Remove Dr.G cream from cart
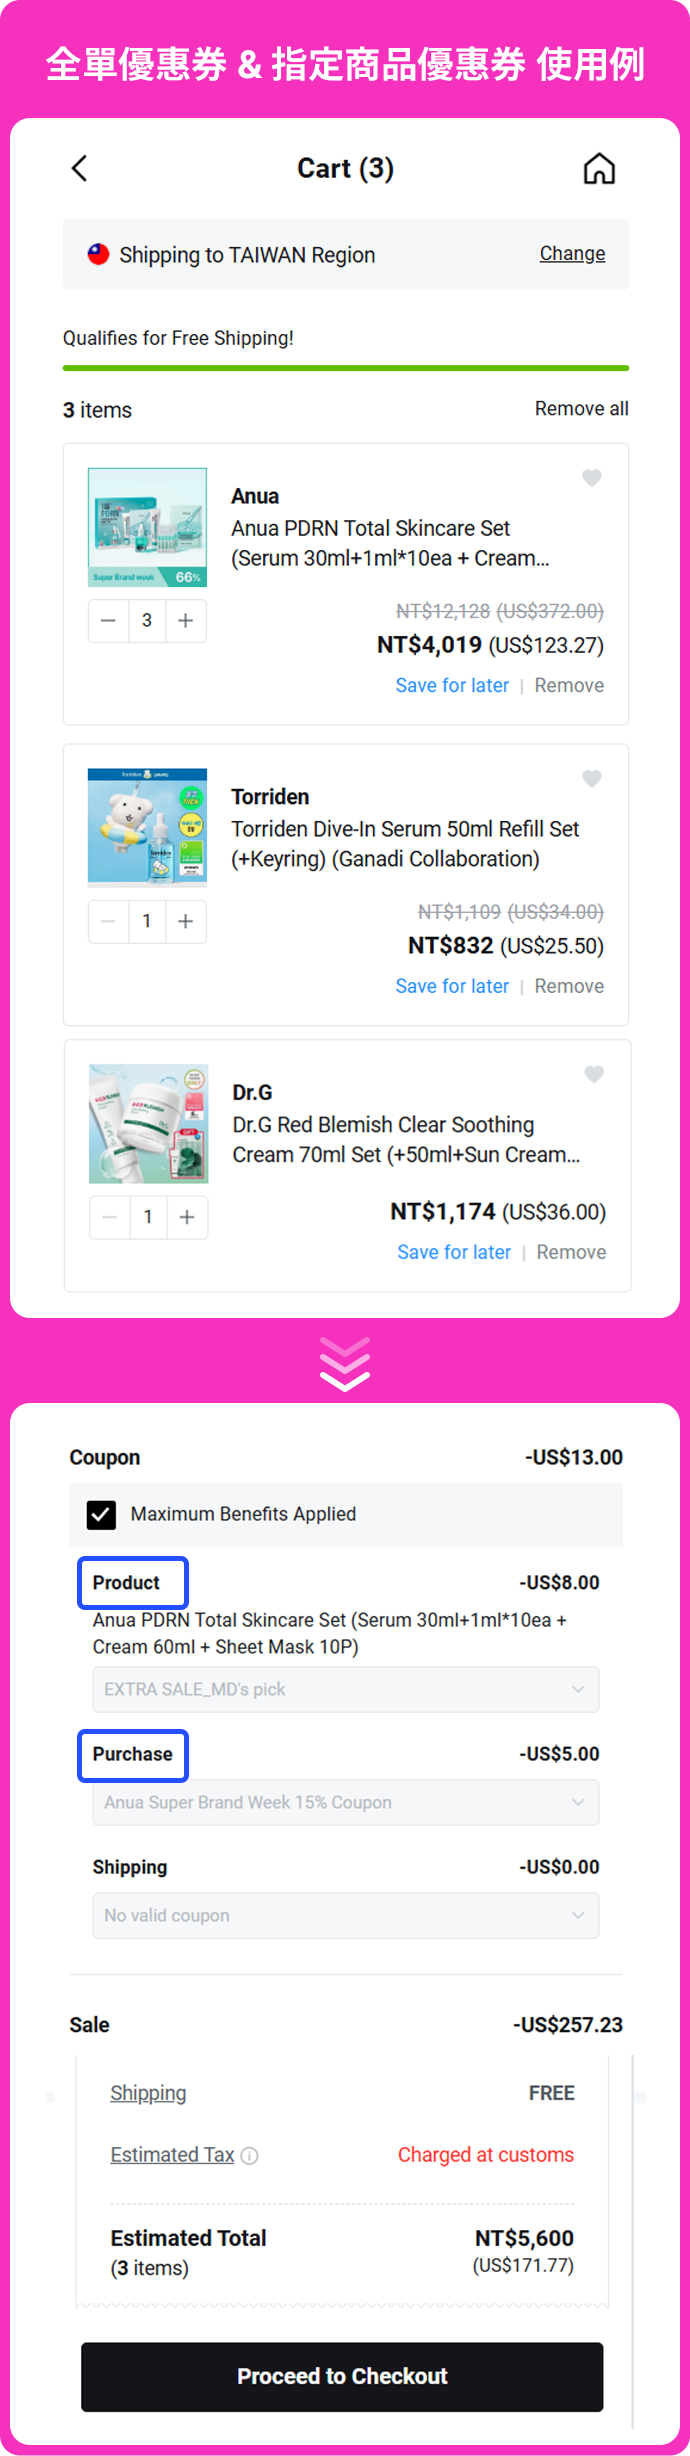The height and width of the screenshot is (2456, 690). (571, 1252)
